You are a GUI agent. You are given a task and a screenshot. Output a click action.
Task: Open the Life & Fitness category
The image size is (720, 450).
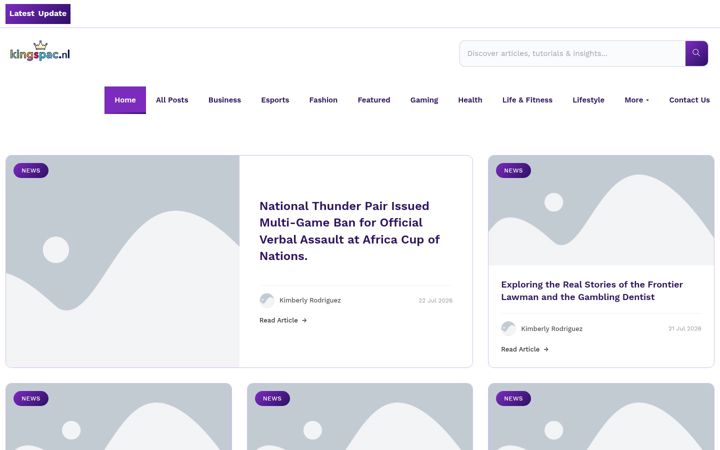527,100
